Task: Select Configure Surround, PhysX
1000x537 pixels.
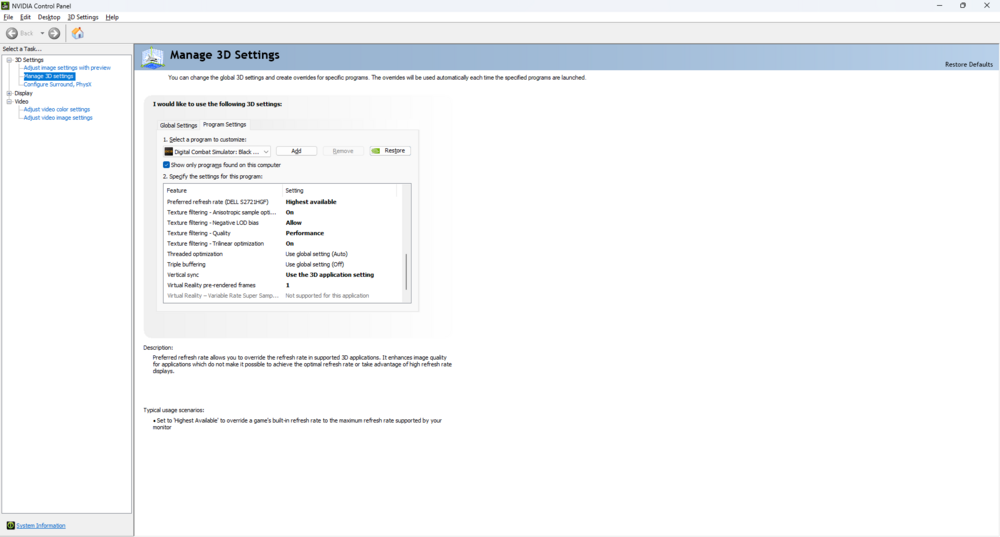Action: [57, 84]
